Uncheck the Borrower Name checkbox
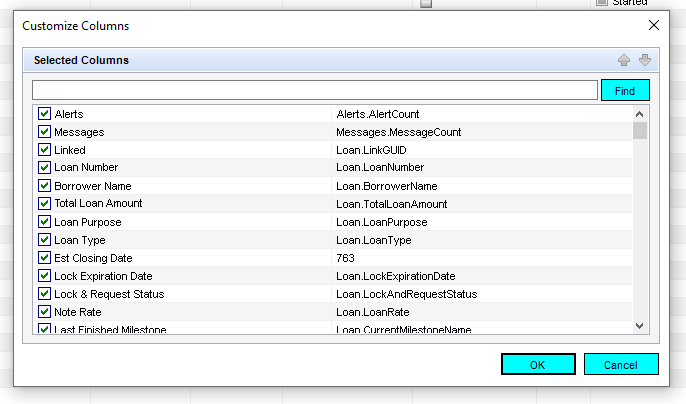The width and height of the screenshot is (686, 404). pos(44,186)
